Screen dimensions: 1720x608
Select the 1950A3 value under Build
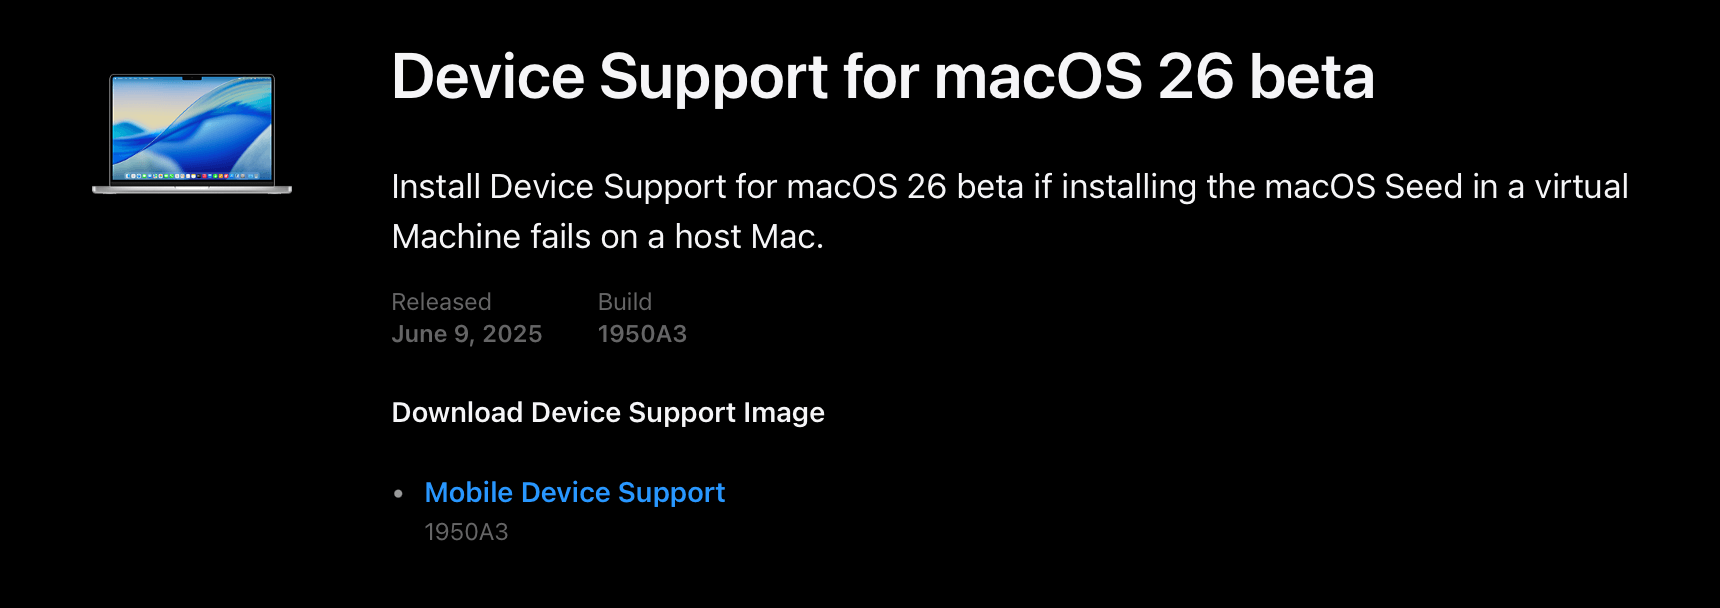point(642,334)
